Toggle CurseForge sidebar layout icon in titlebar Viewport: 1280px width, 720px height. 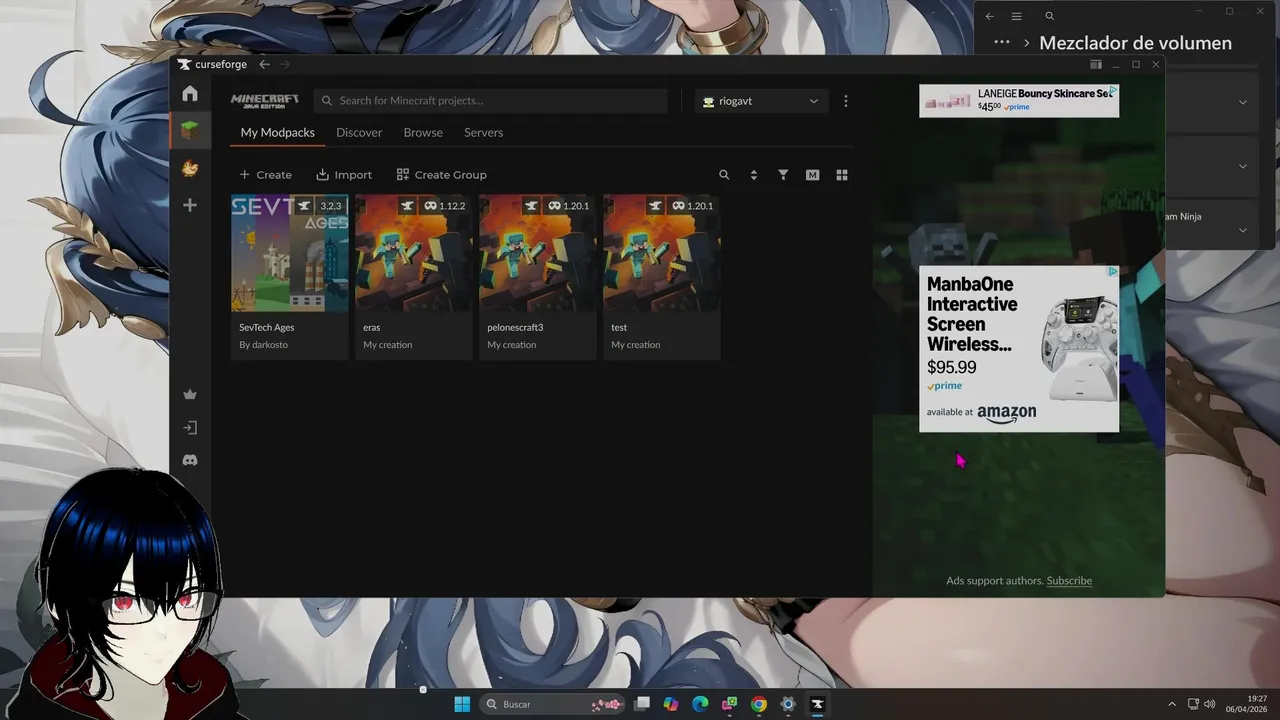(1095, 64)
